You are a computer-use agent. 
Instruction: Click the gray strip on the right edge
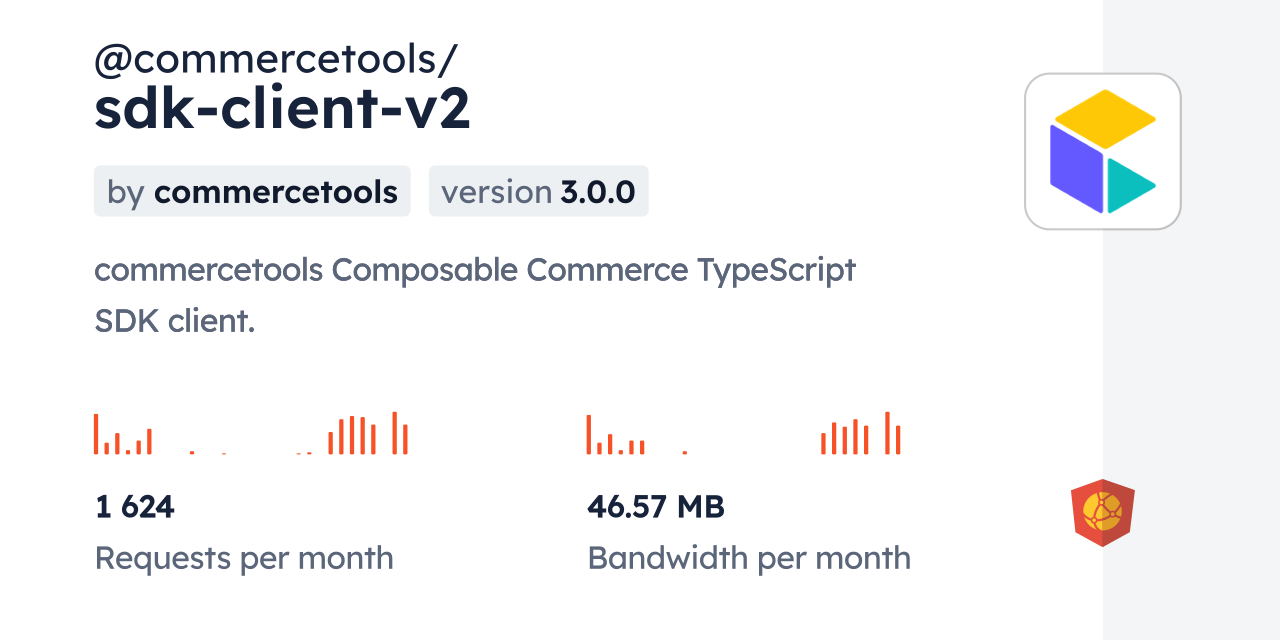click(1191, 320)
